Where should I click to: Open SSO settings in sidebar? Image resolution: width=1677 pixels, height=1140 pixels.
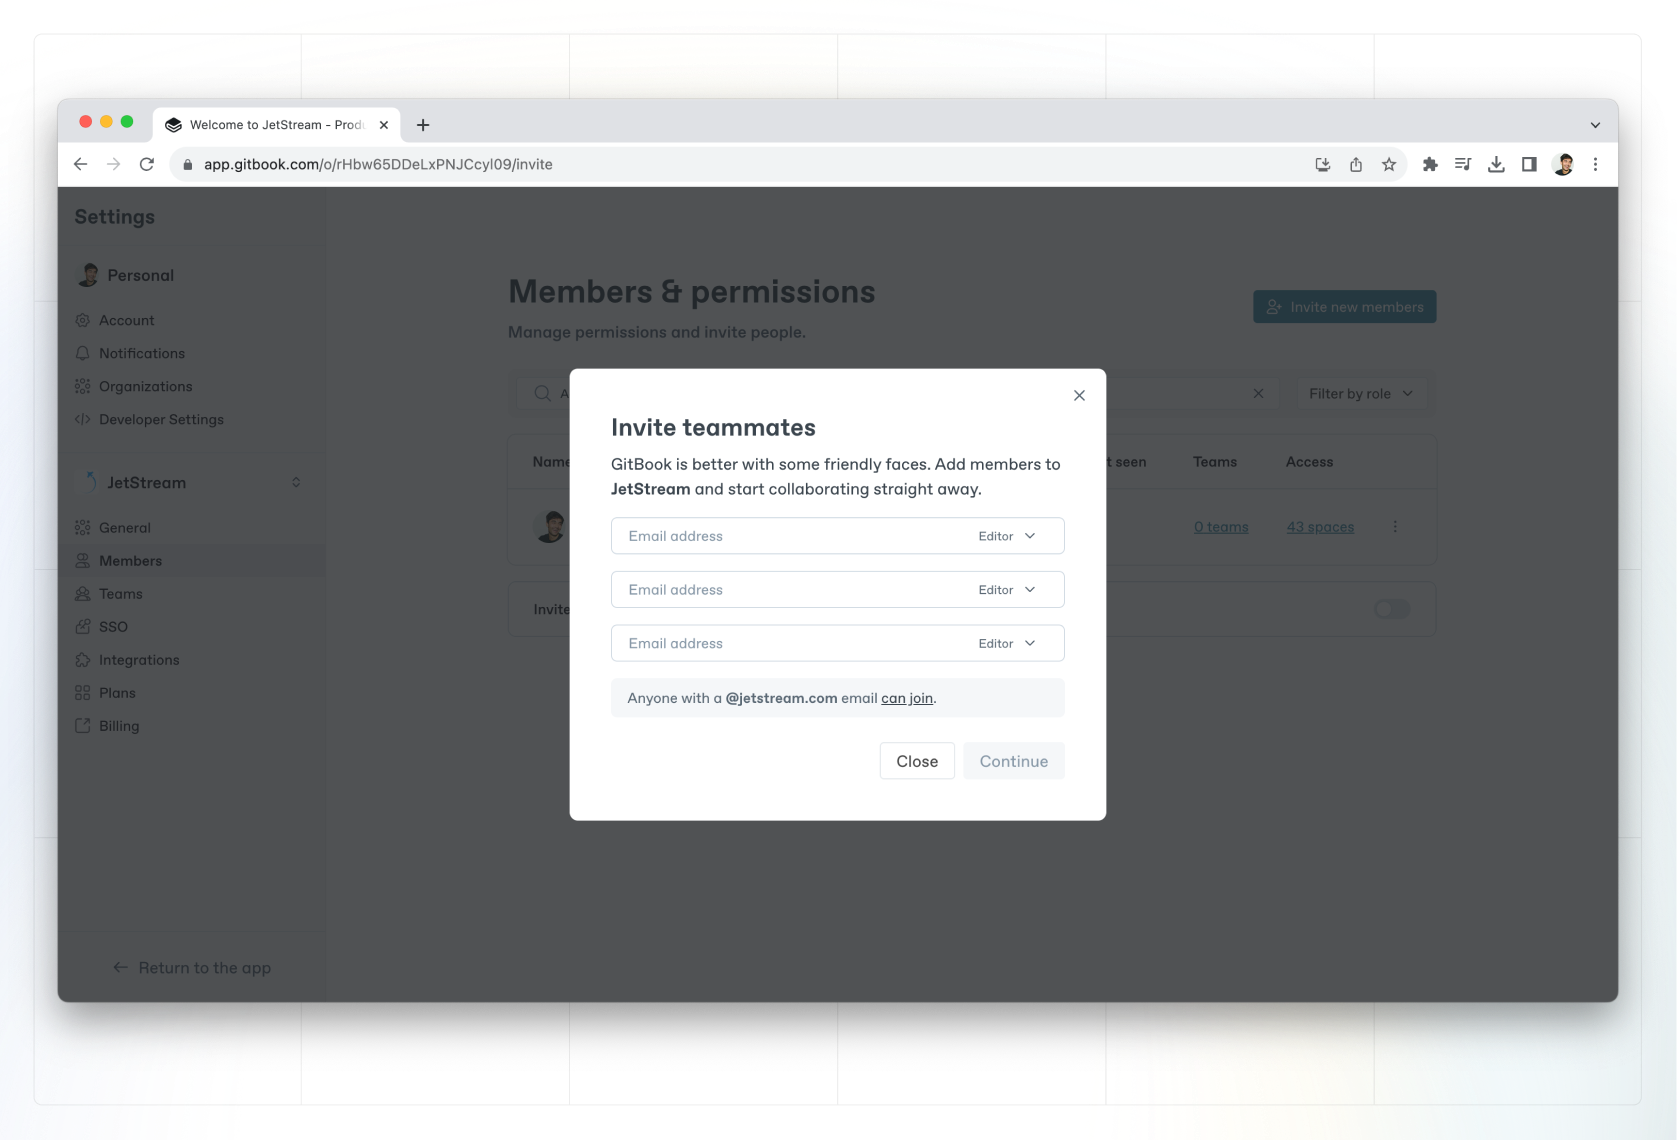click(x=113, y=627)
